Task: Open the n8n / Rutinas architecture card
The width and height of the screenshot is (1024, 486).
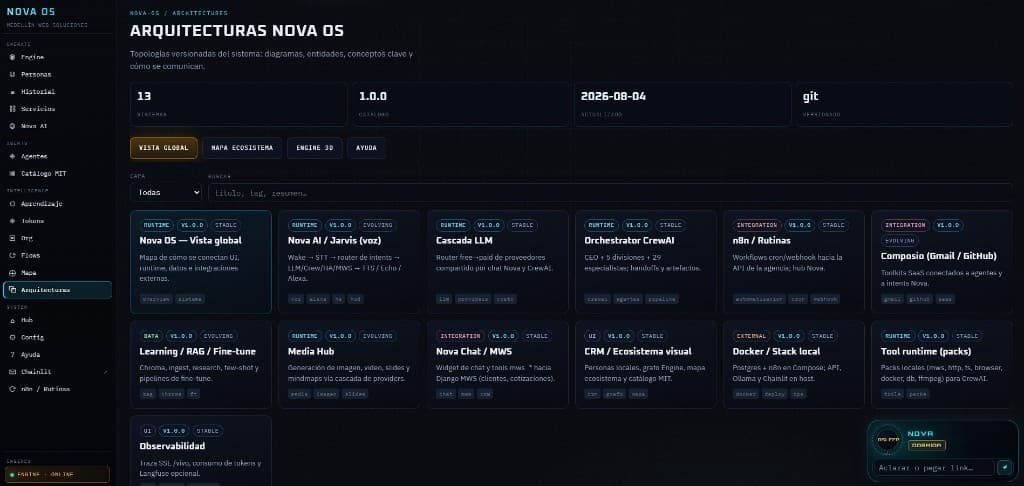Action: pyautogui.click(x=794, y=262)
